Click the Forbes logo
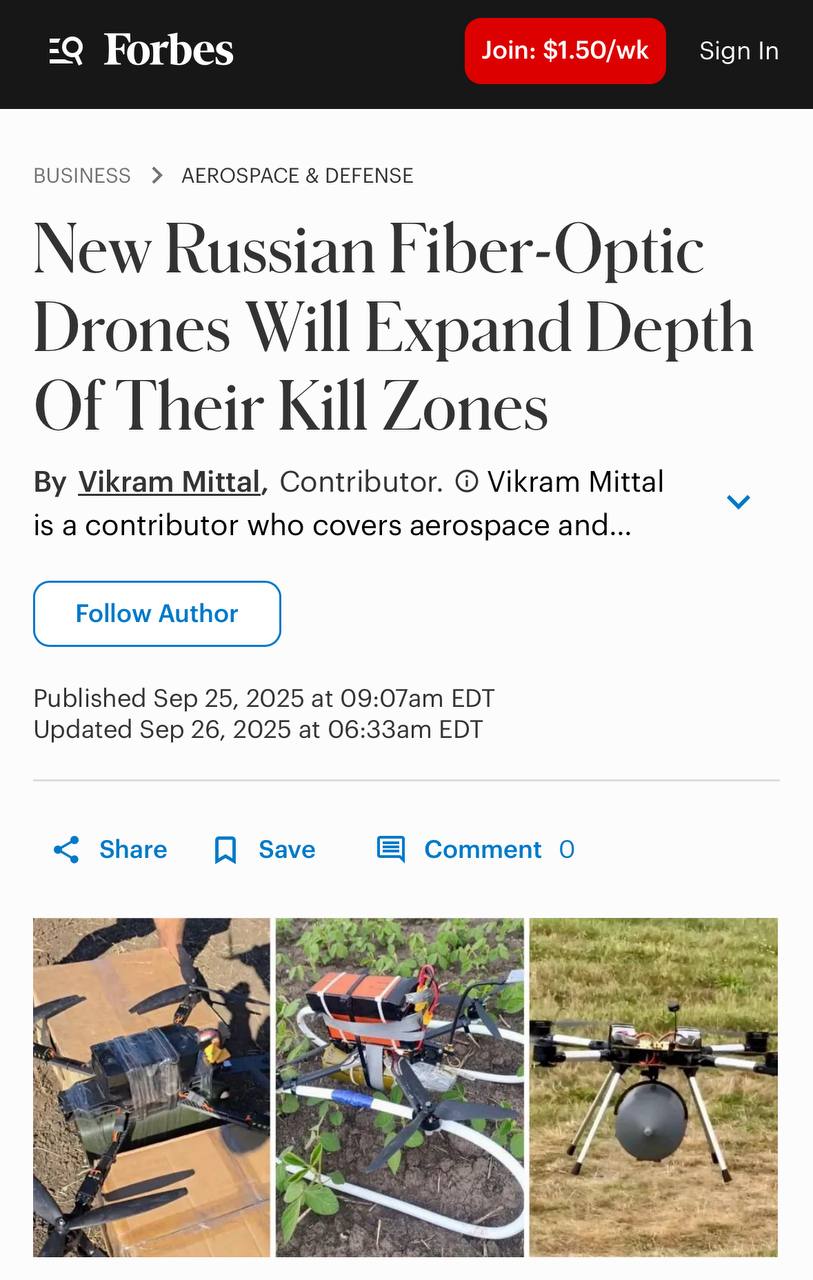 pos(169,50)
